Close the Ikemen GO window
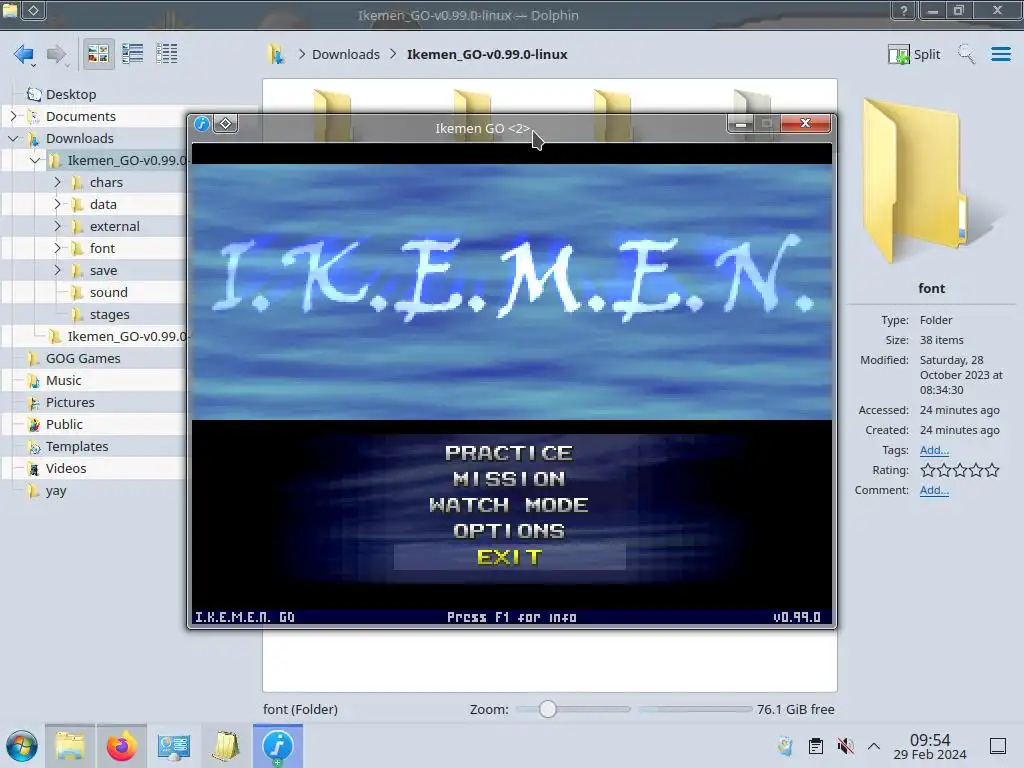Image resolution: width=1024 pixels, height=768 pixels. click(806, 123)
